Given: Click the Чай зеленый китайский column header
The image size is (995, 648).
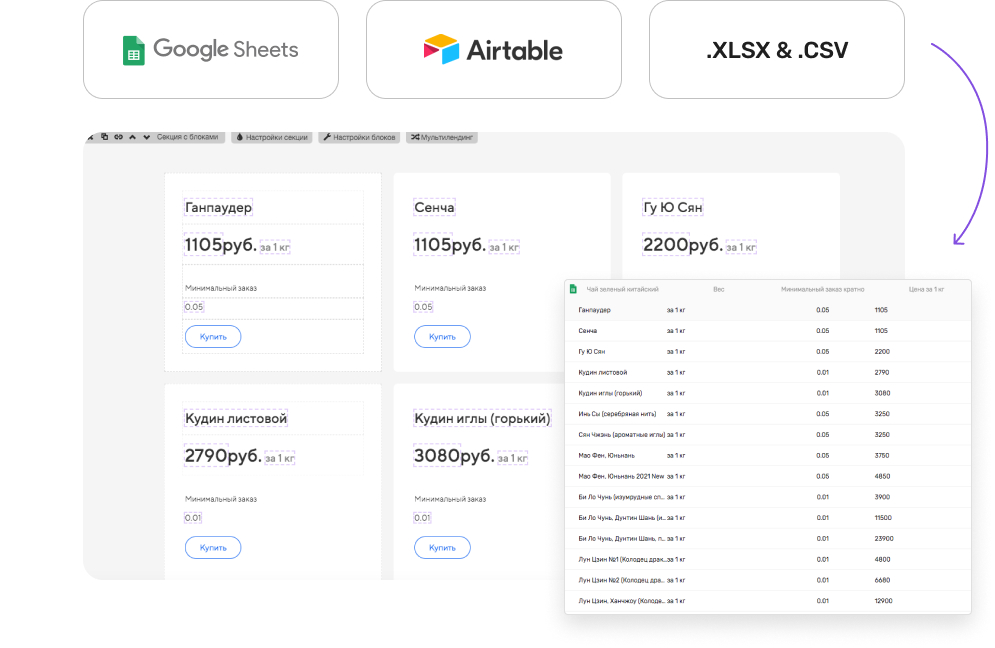Looking at the screenshot, I should tap(622, 289).
